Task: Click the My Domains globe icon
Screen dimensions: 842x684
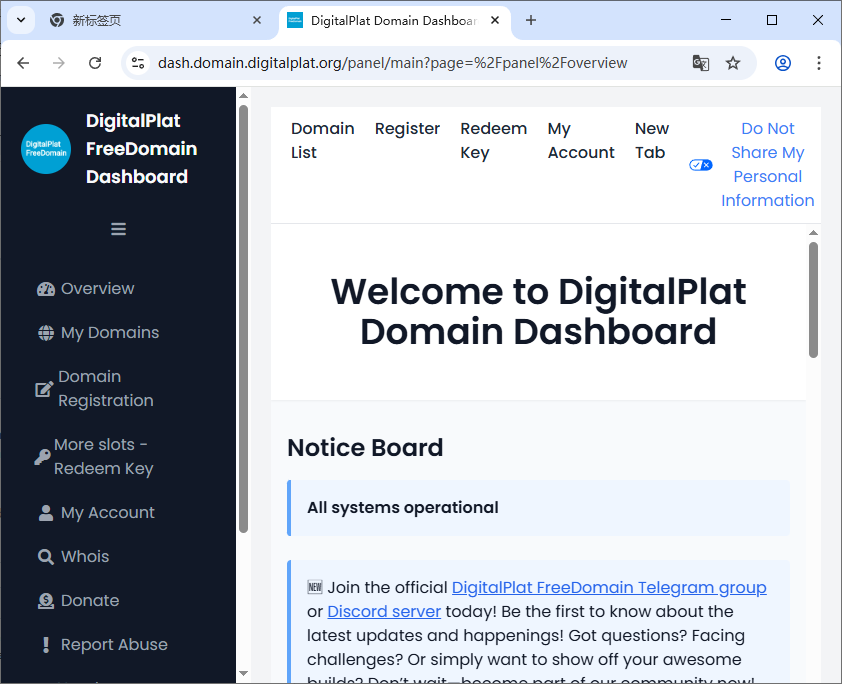Action: [46, 333]
